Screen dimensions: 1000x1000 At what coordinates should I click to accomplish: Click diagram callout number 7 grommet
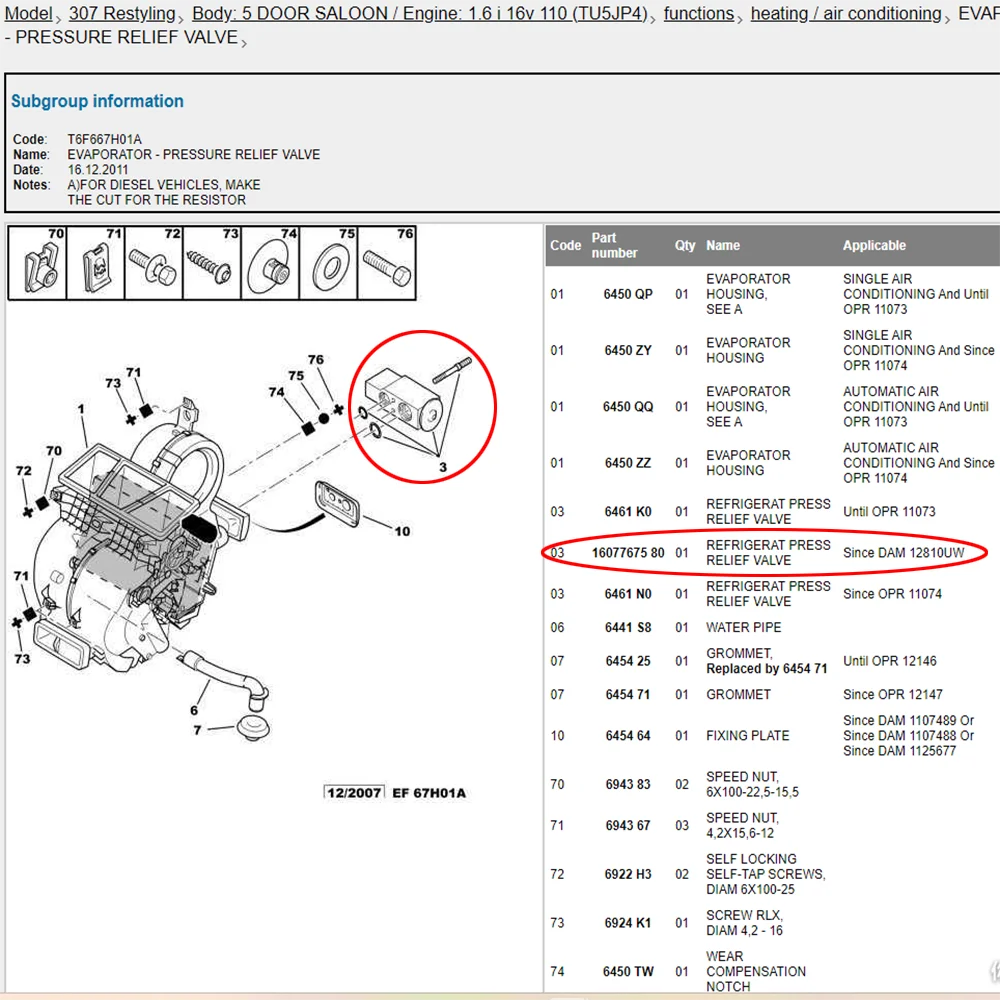(197, 730)
